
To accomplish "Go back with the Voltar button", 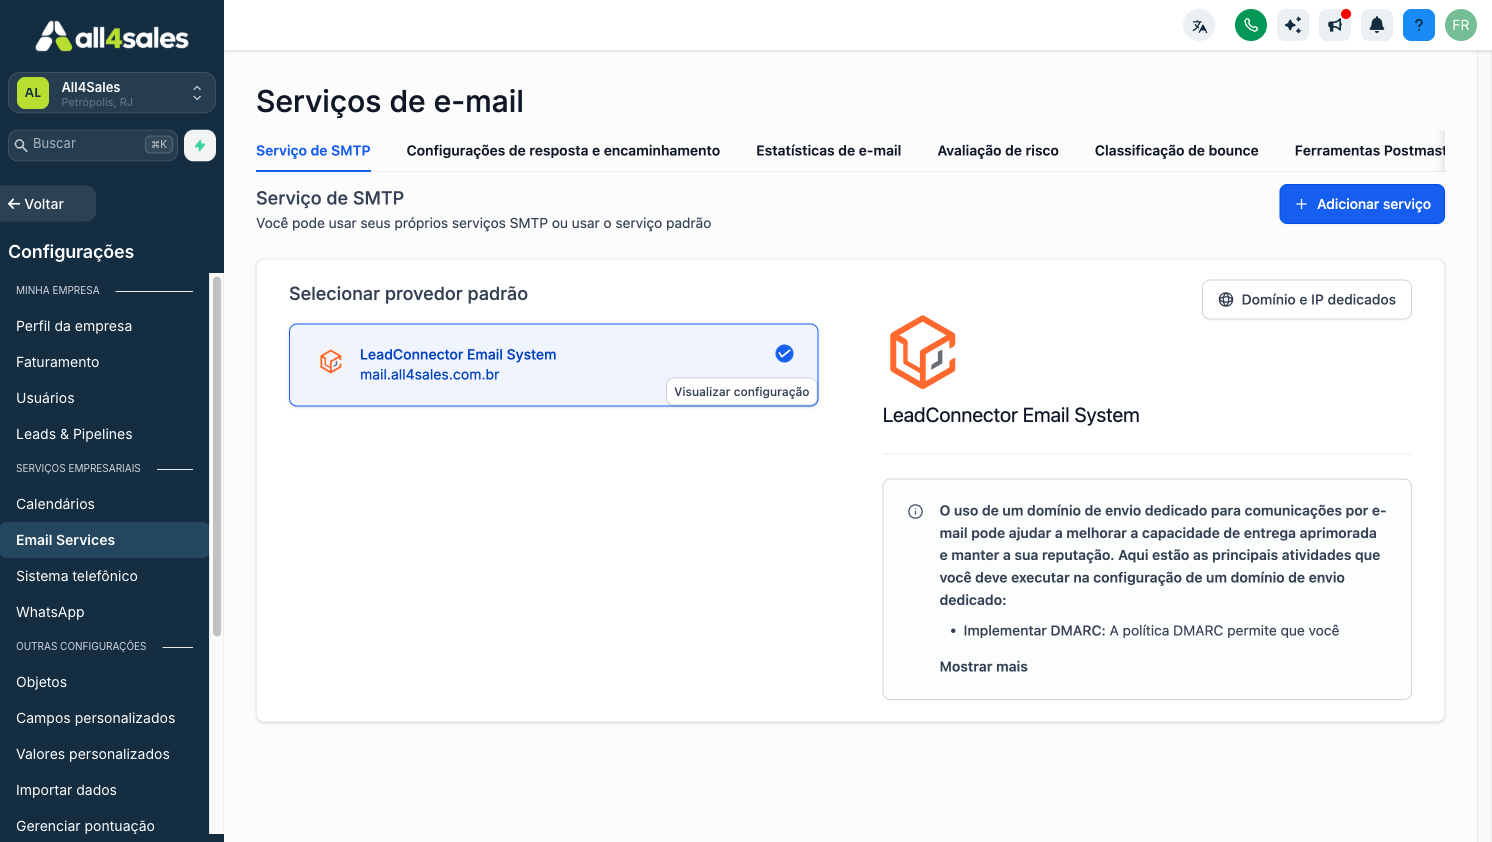I will [48, 204].
